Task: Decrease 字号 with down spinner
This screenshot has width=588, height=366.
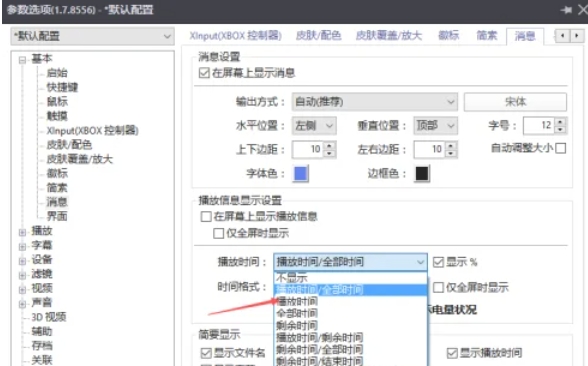Action: pyautogui.click(x=560, y=129)
